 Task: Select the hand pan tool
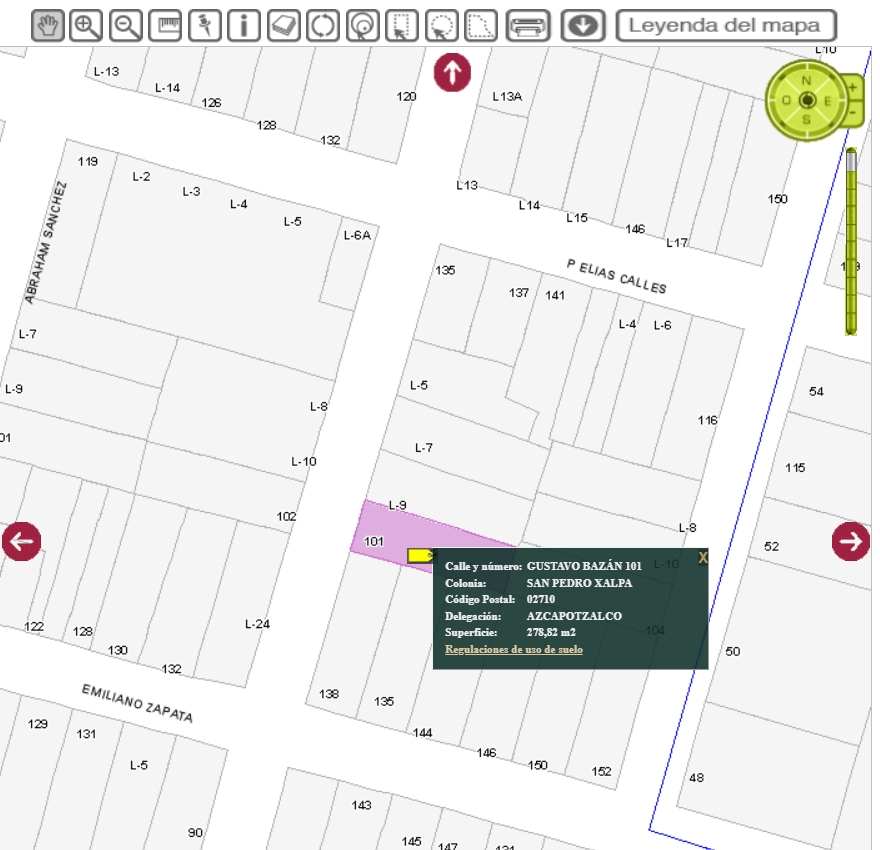47,26
